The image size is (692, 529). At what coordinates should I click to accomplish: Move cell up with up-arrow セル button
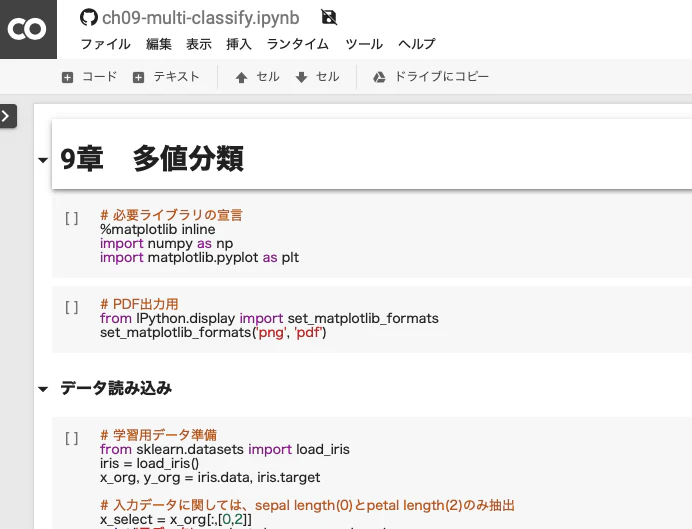tap(257, 77)
